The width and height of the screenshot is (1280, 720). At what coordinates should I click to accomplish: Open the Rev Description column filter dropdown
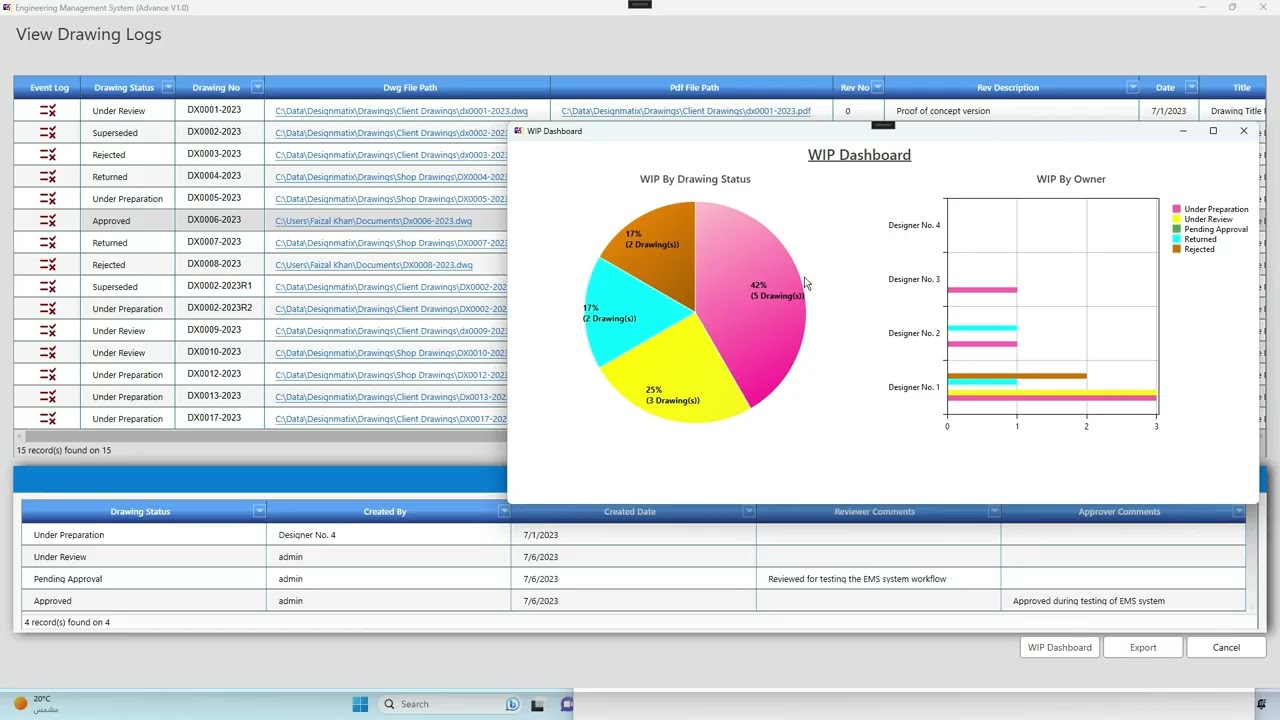(x=1132, y=87)
